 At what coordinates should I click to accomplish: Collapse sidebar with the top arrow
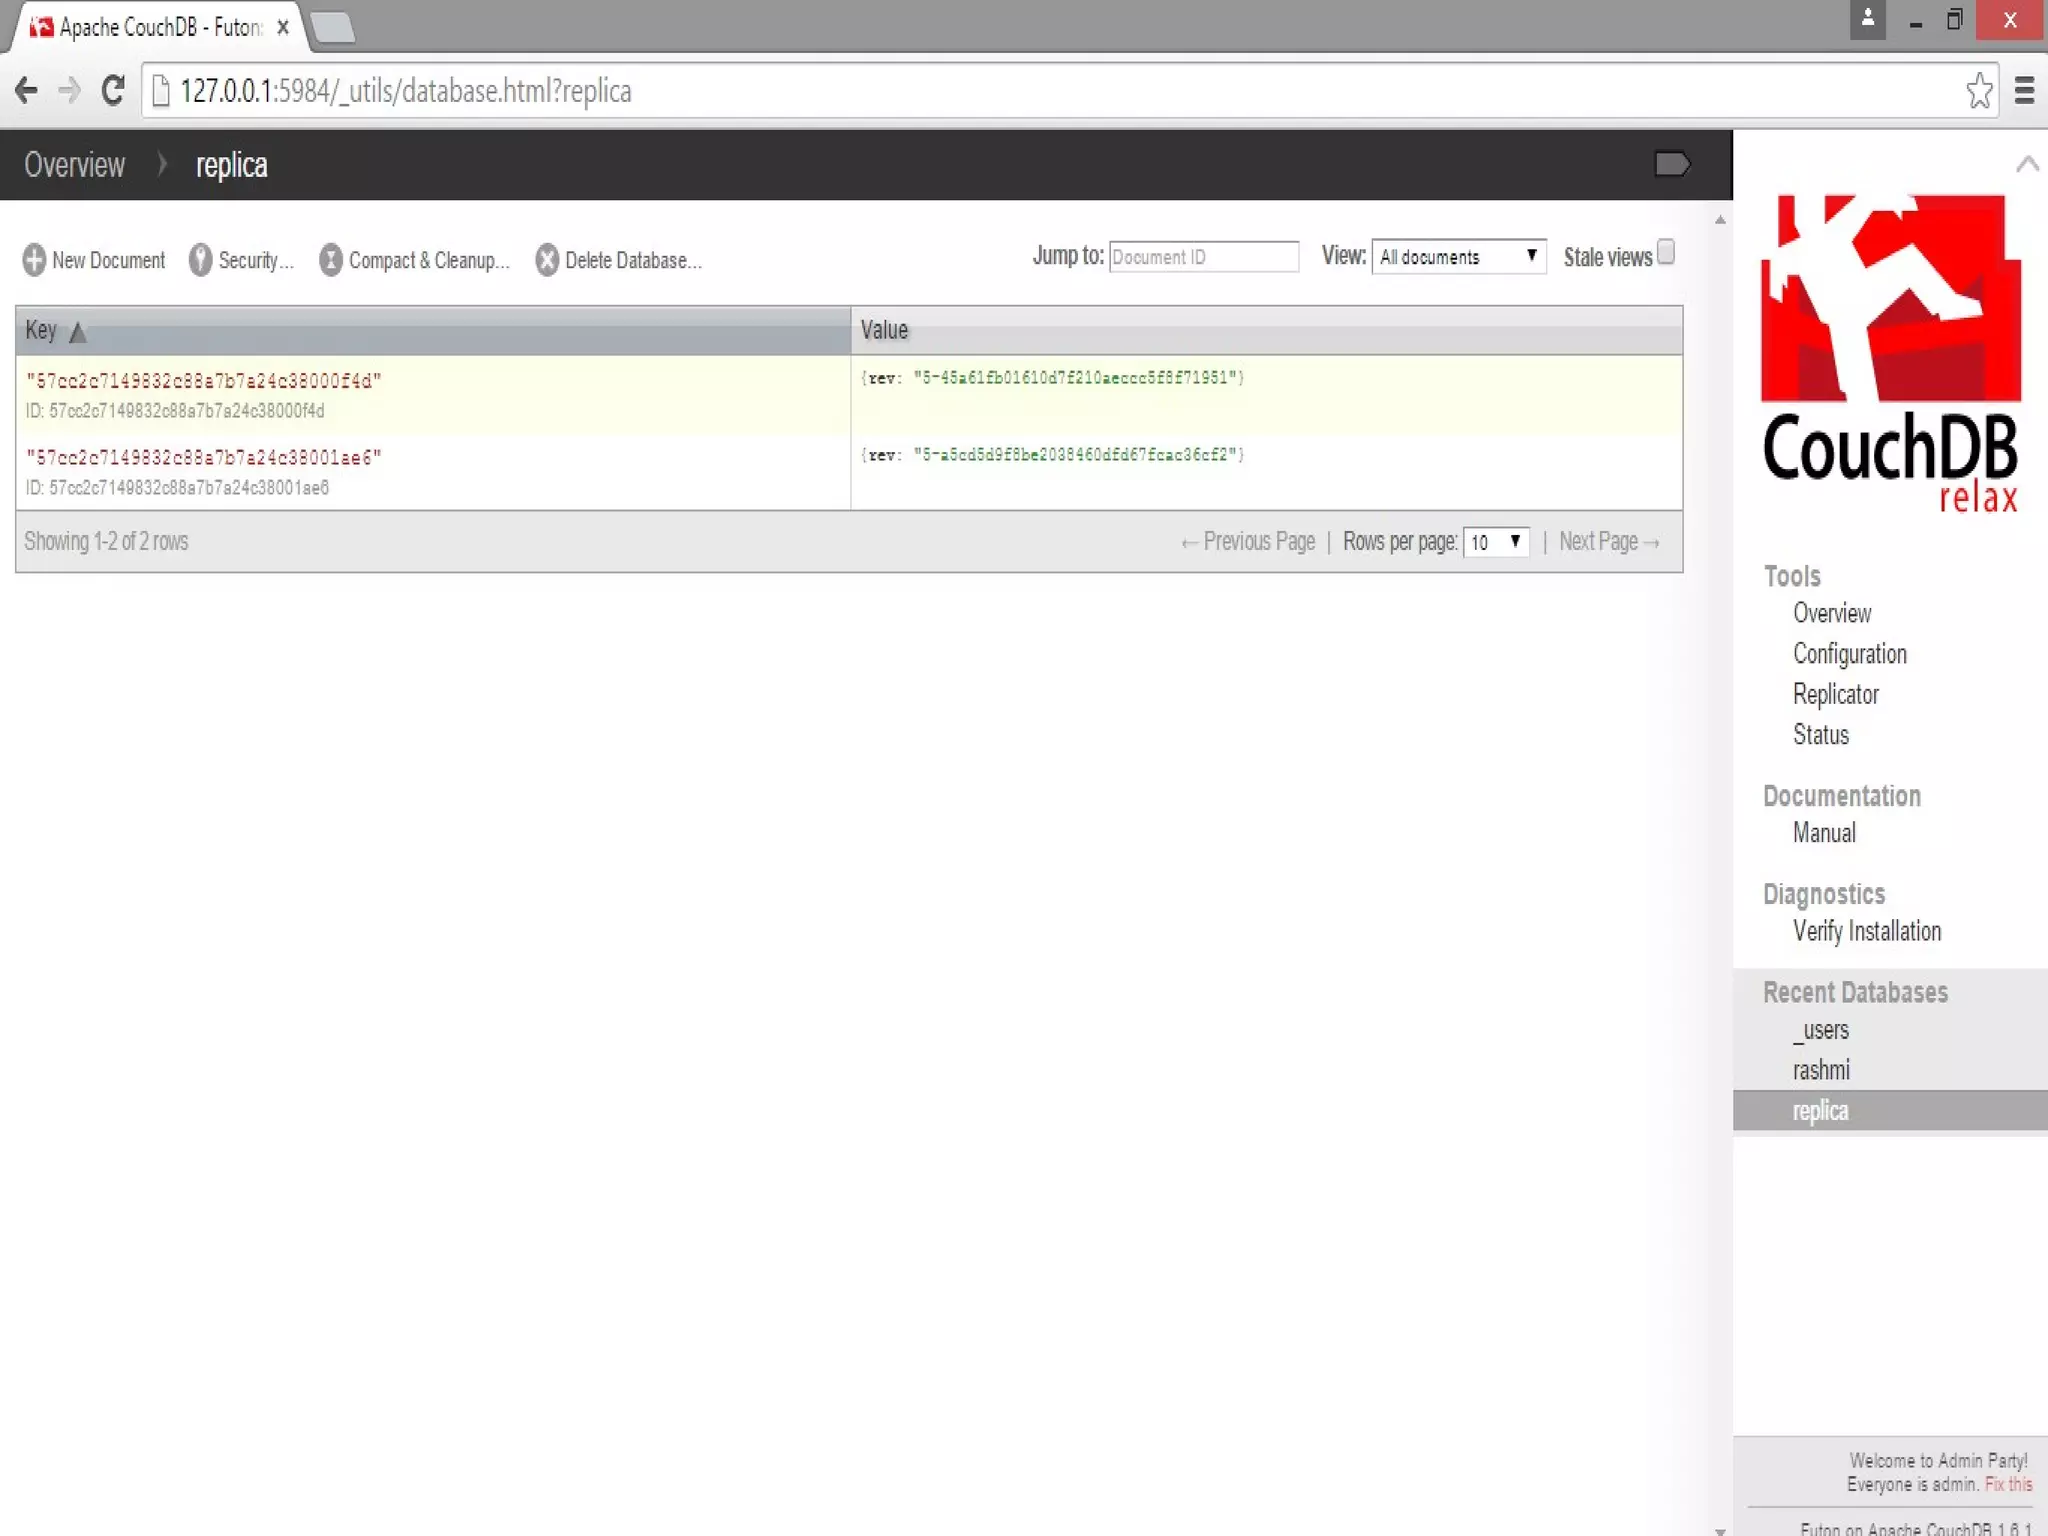tap(2027, 164)
